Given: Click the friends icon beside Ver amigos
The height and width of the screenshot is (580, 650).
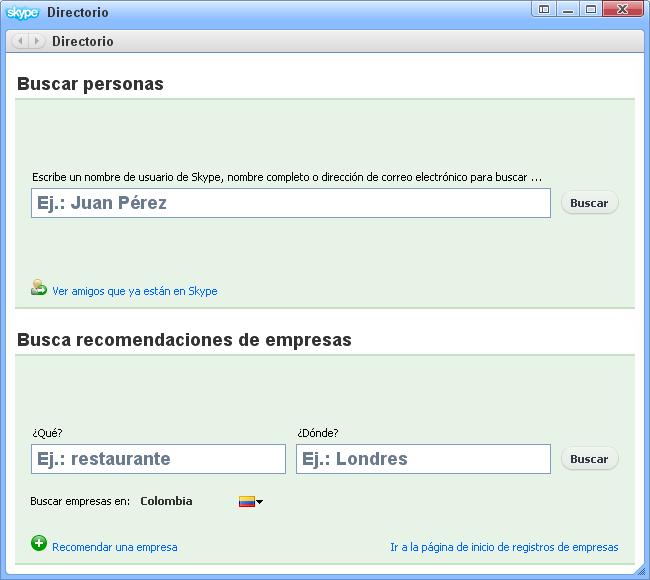Looking at the screenshot, I should tap(39, 289).
